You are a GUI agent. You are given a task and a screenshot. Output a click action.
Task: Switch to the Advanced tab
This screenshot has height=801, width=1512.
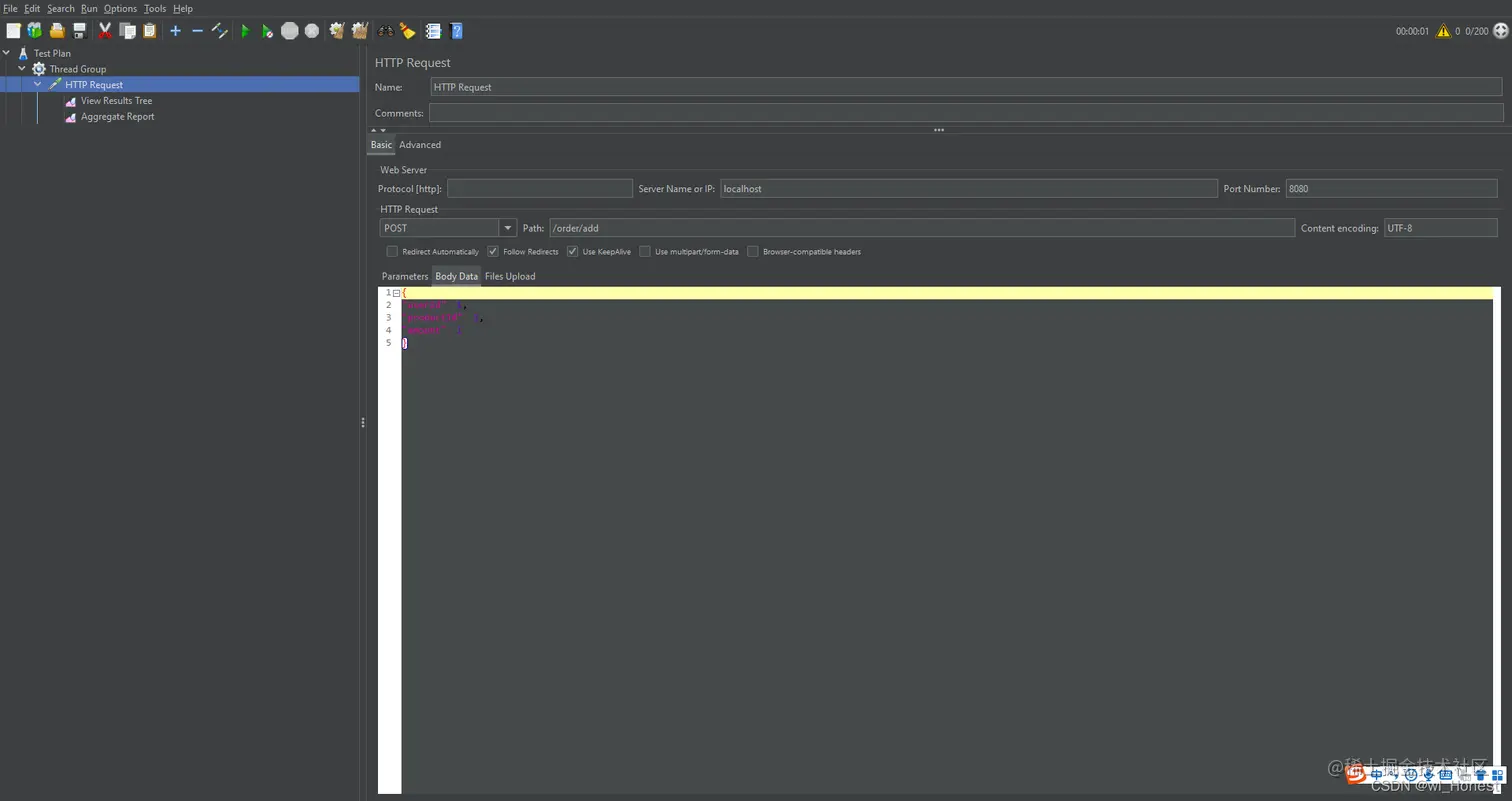point(420,145)
